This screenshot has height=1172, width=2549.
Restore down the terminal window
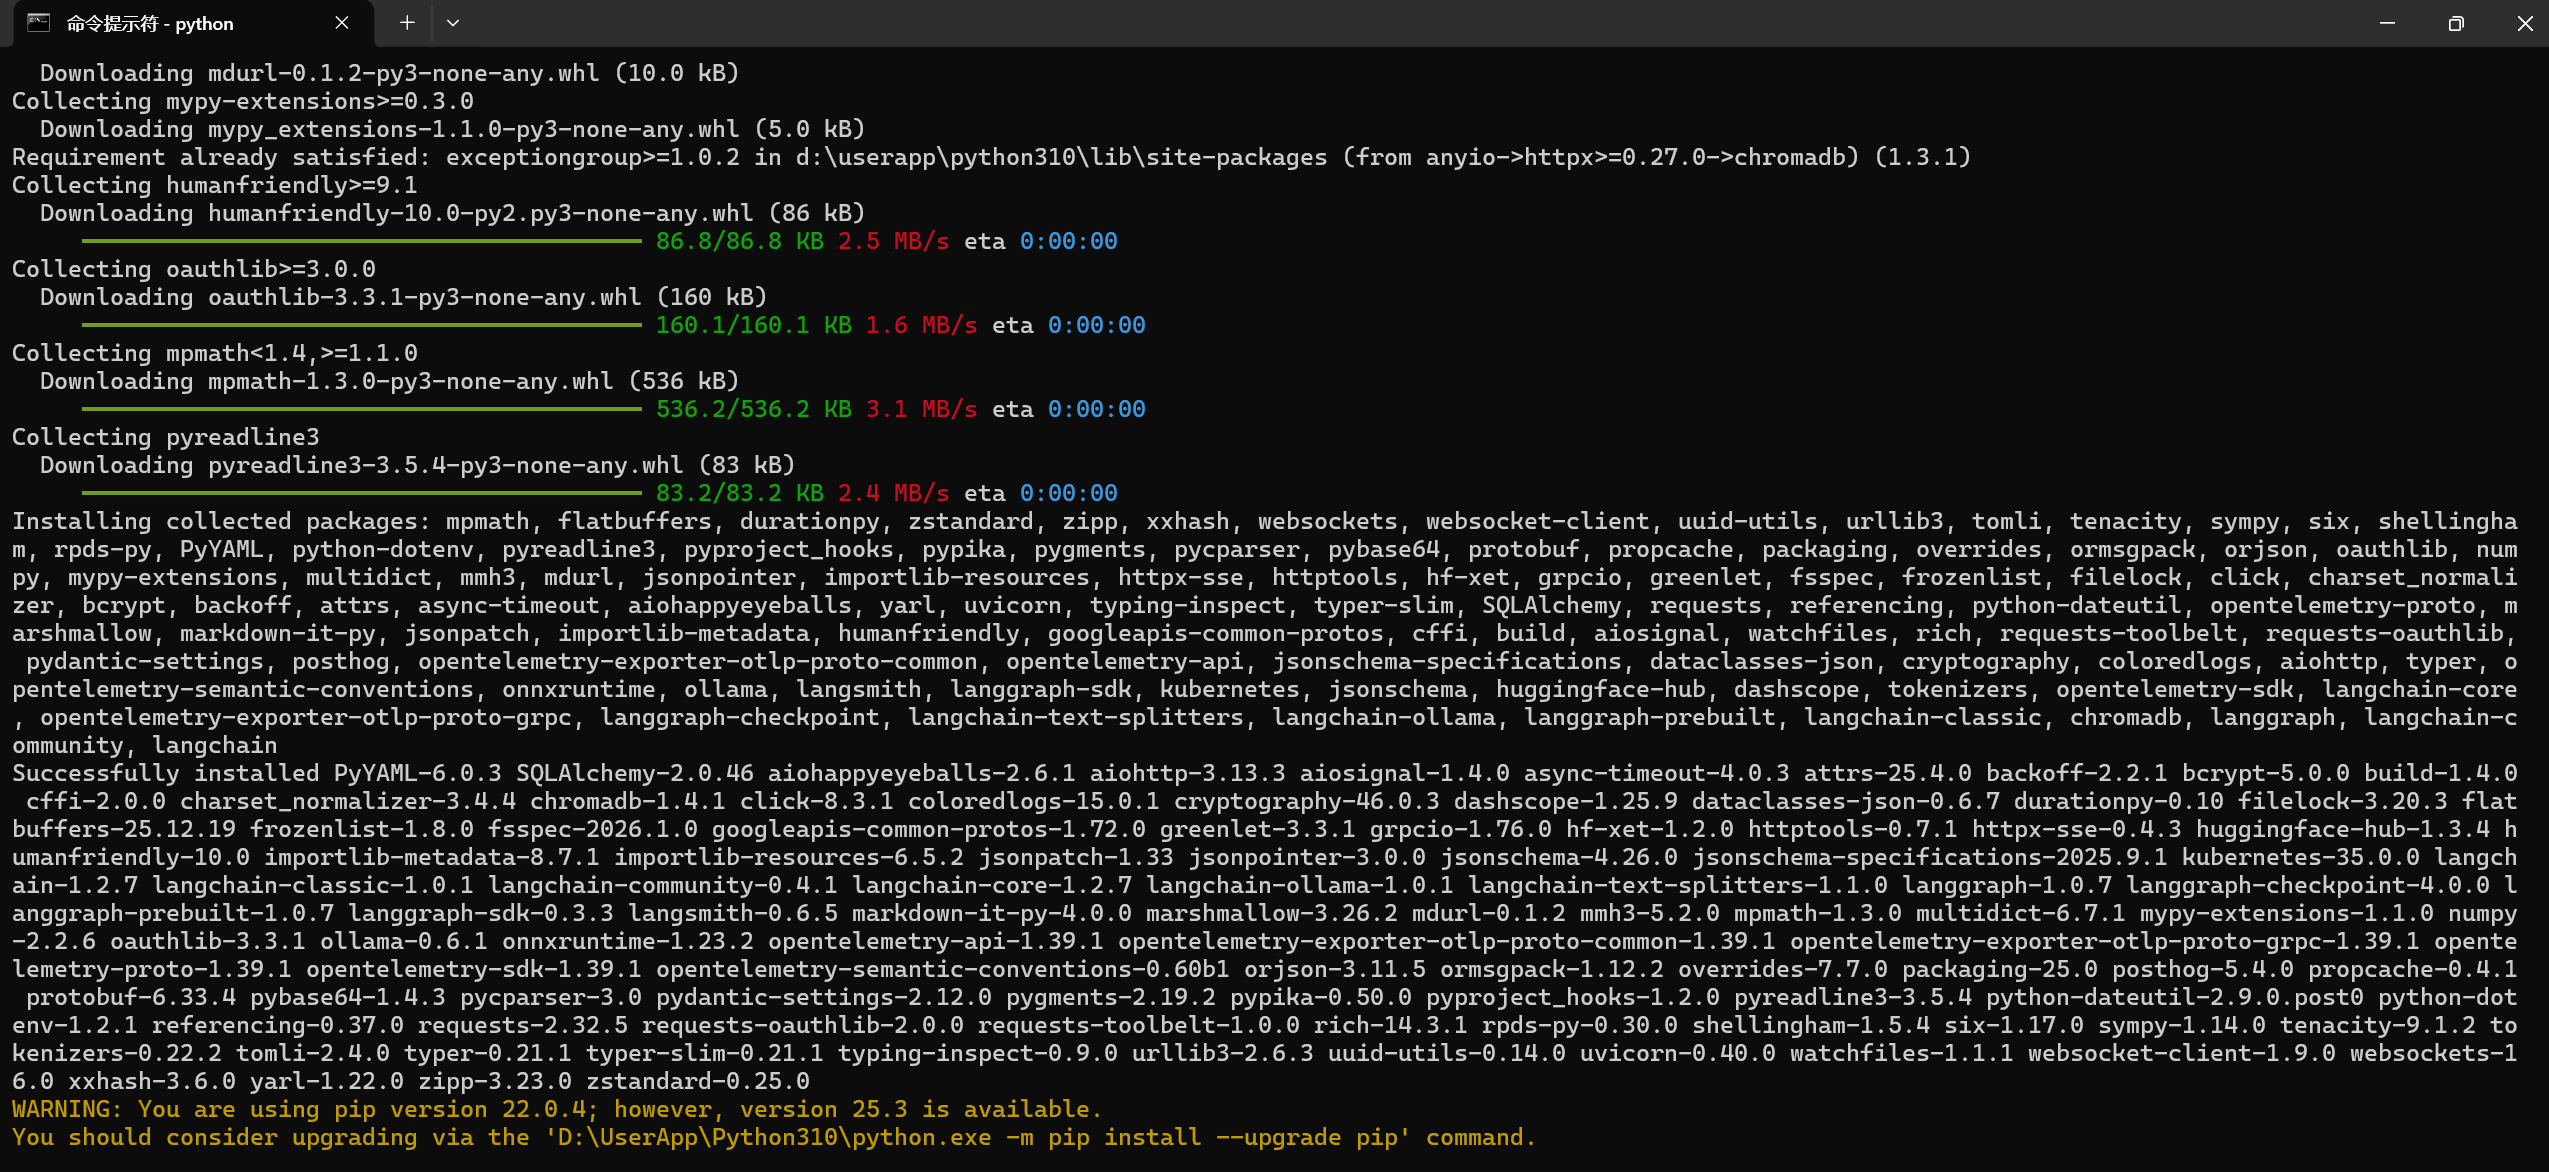pos(2456,23)
